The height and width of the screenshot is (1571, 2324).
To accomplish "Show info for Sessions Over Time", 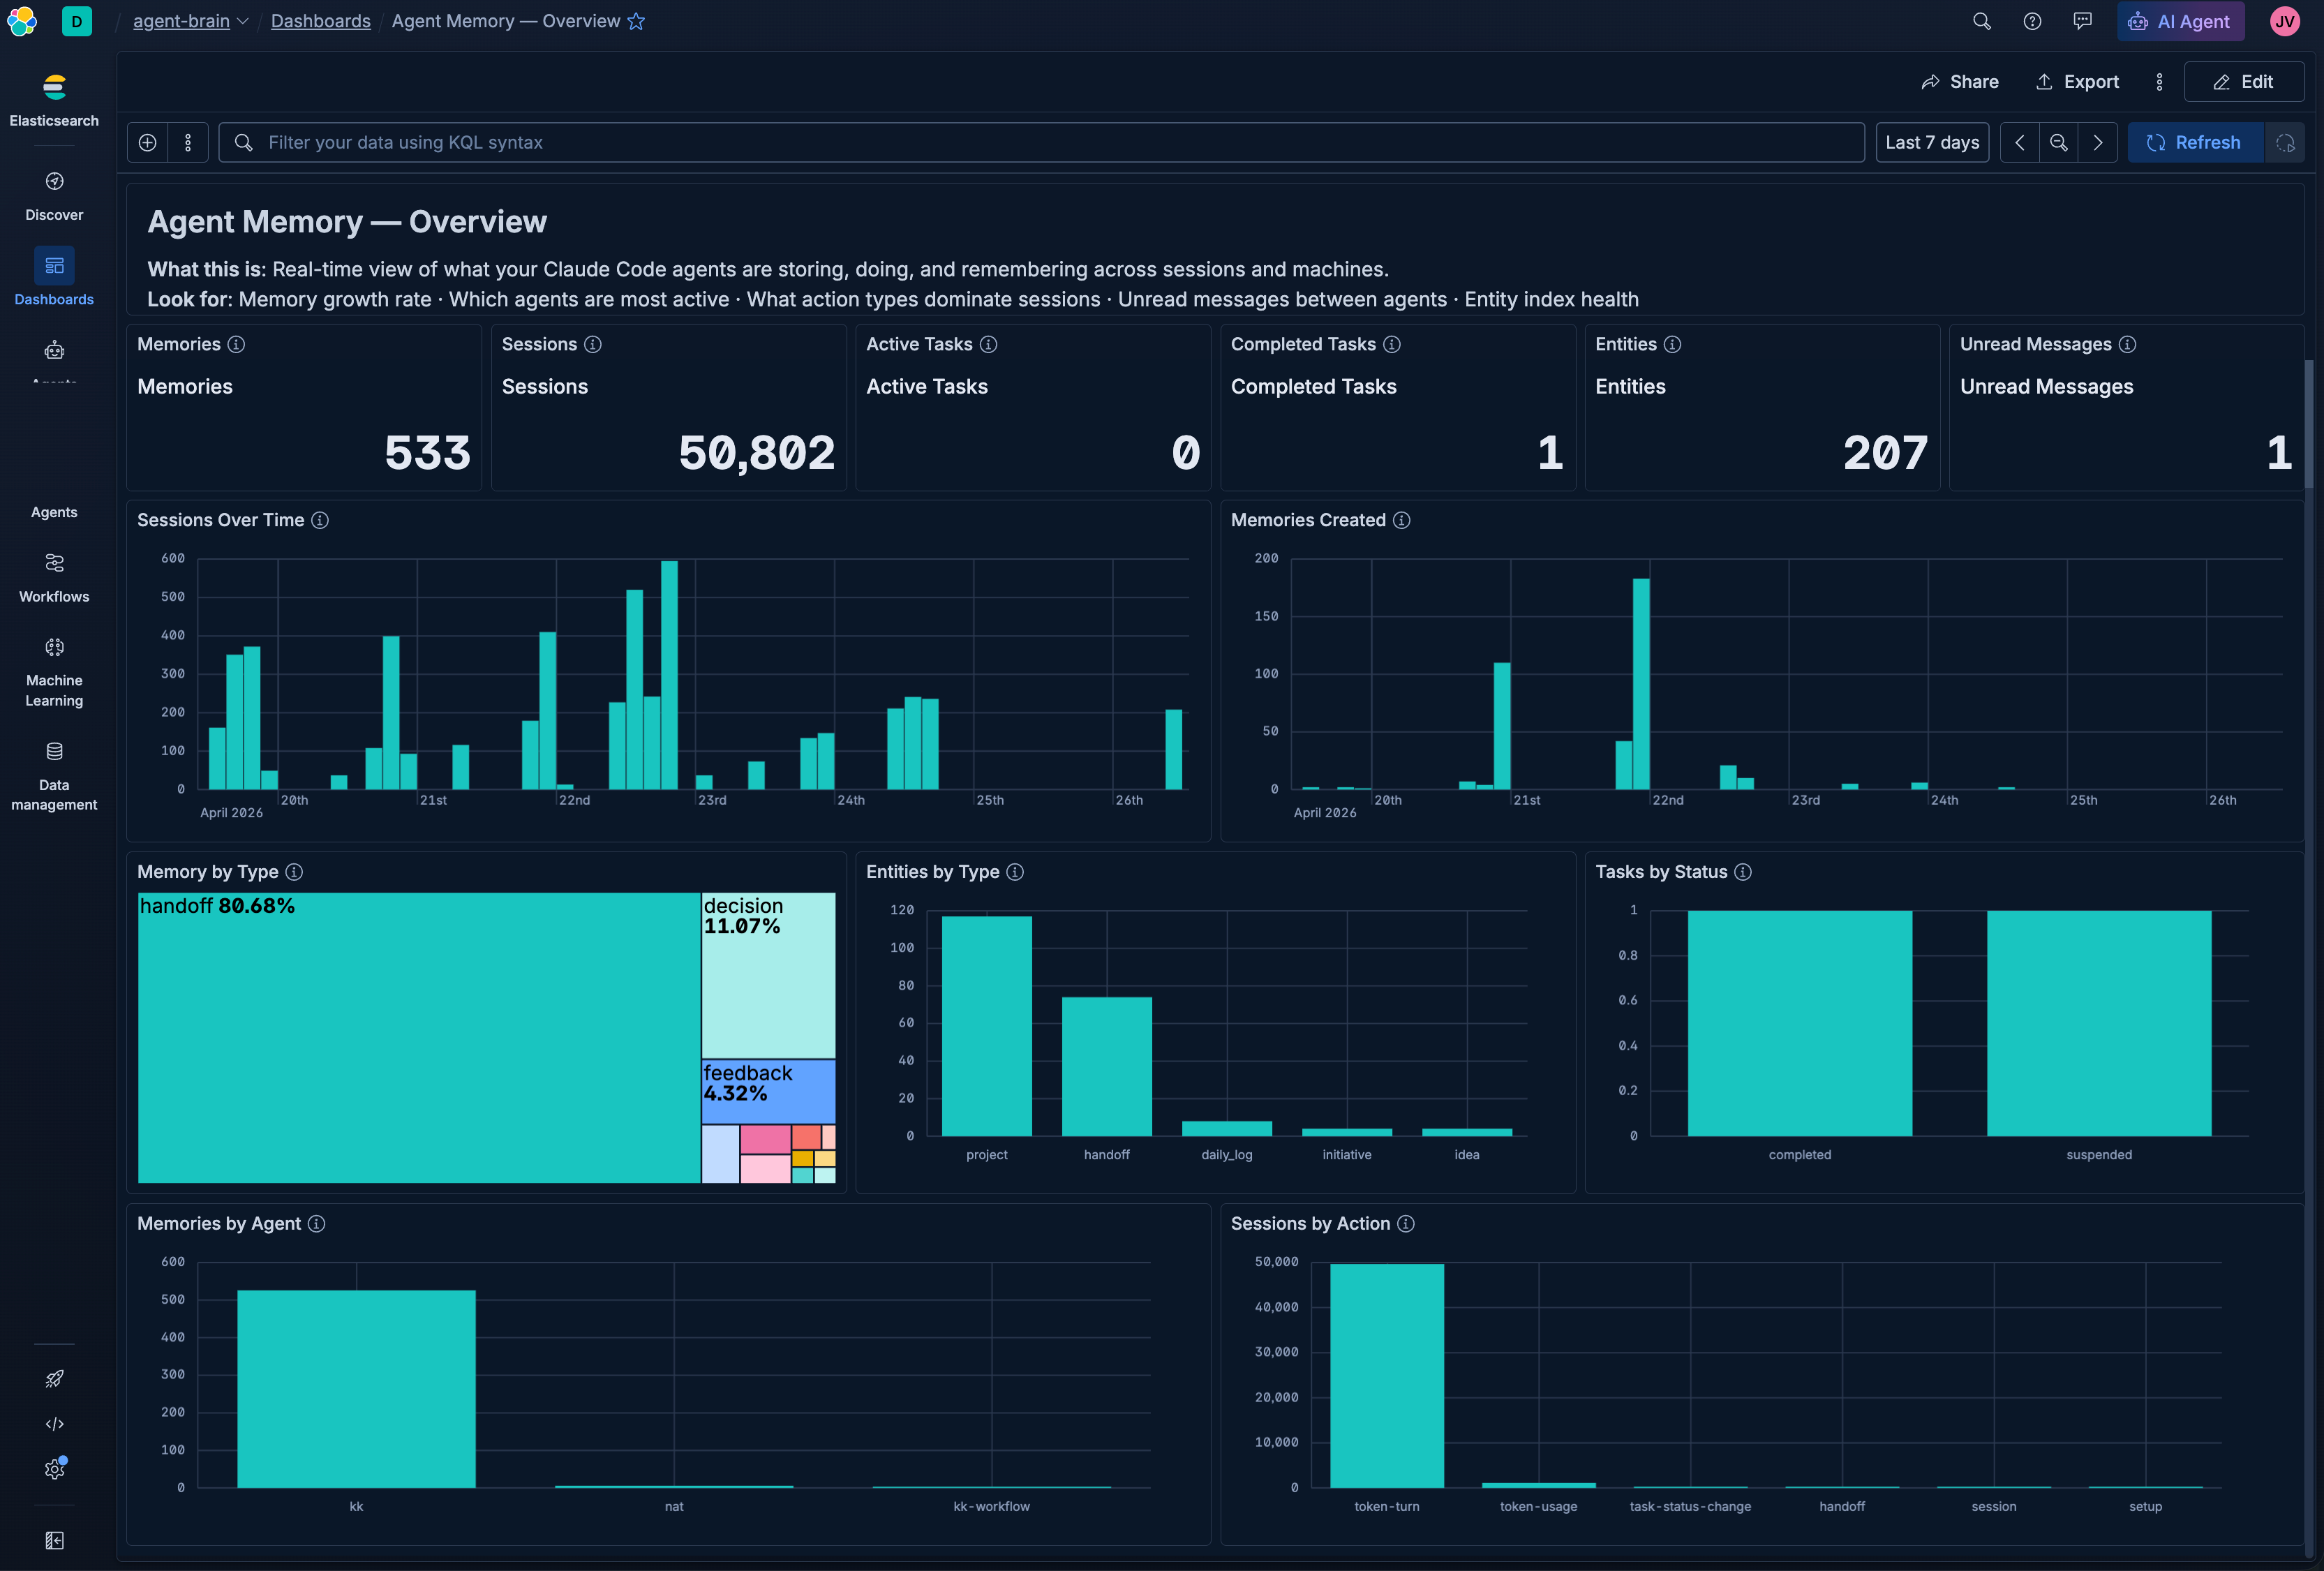I will point(320,520).
